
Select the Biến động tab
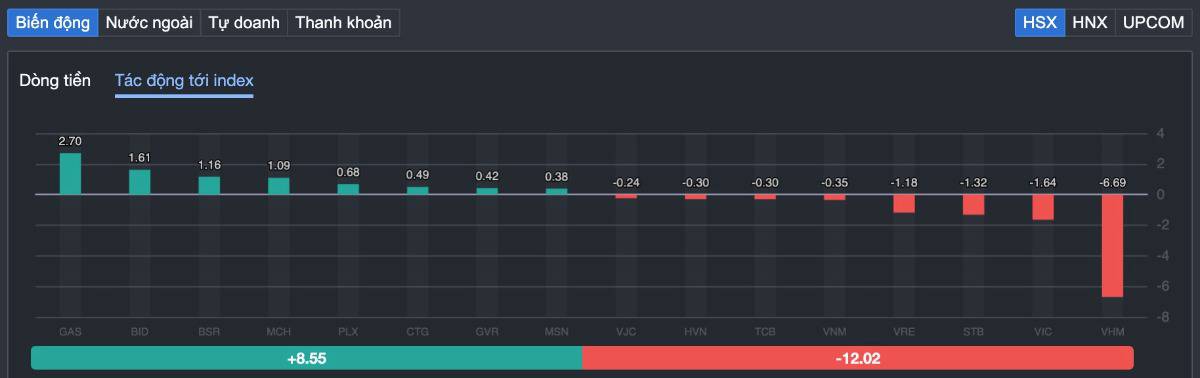pyautogui.click(x=52, y=22)
